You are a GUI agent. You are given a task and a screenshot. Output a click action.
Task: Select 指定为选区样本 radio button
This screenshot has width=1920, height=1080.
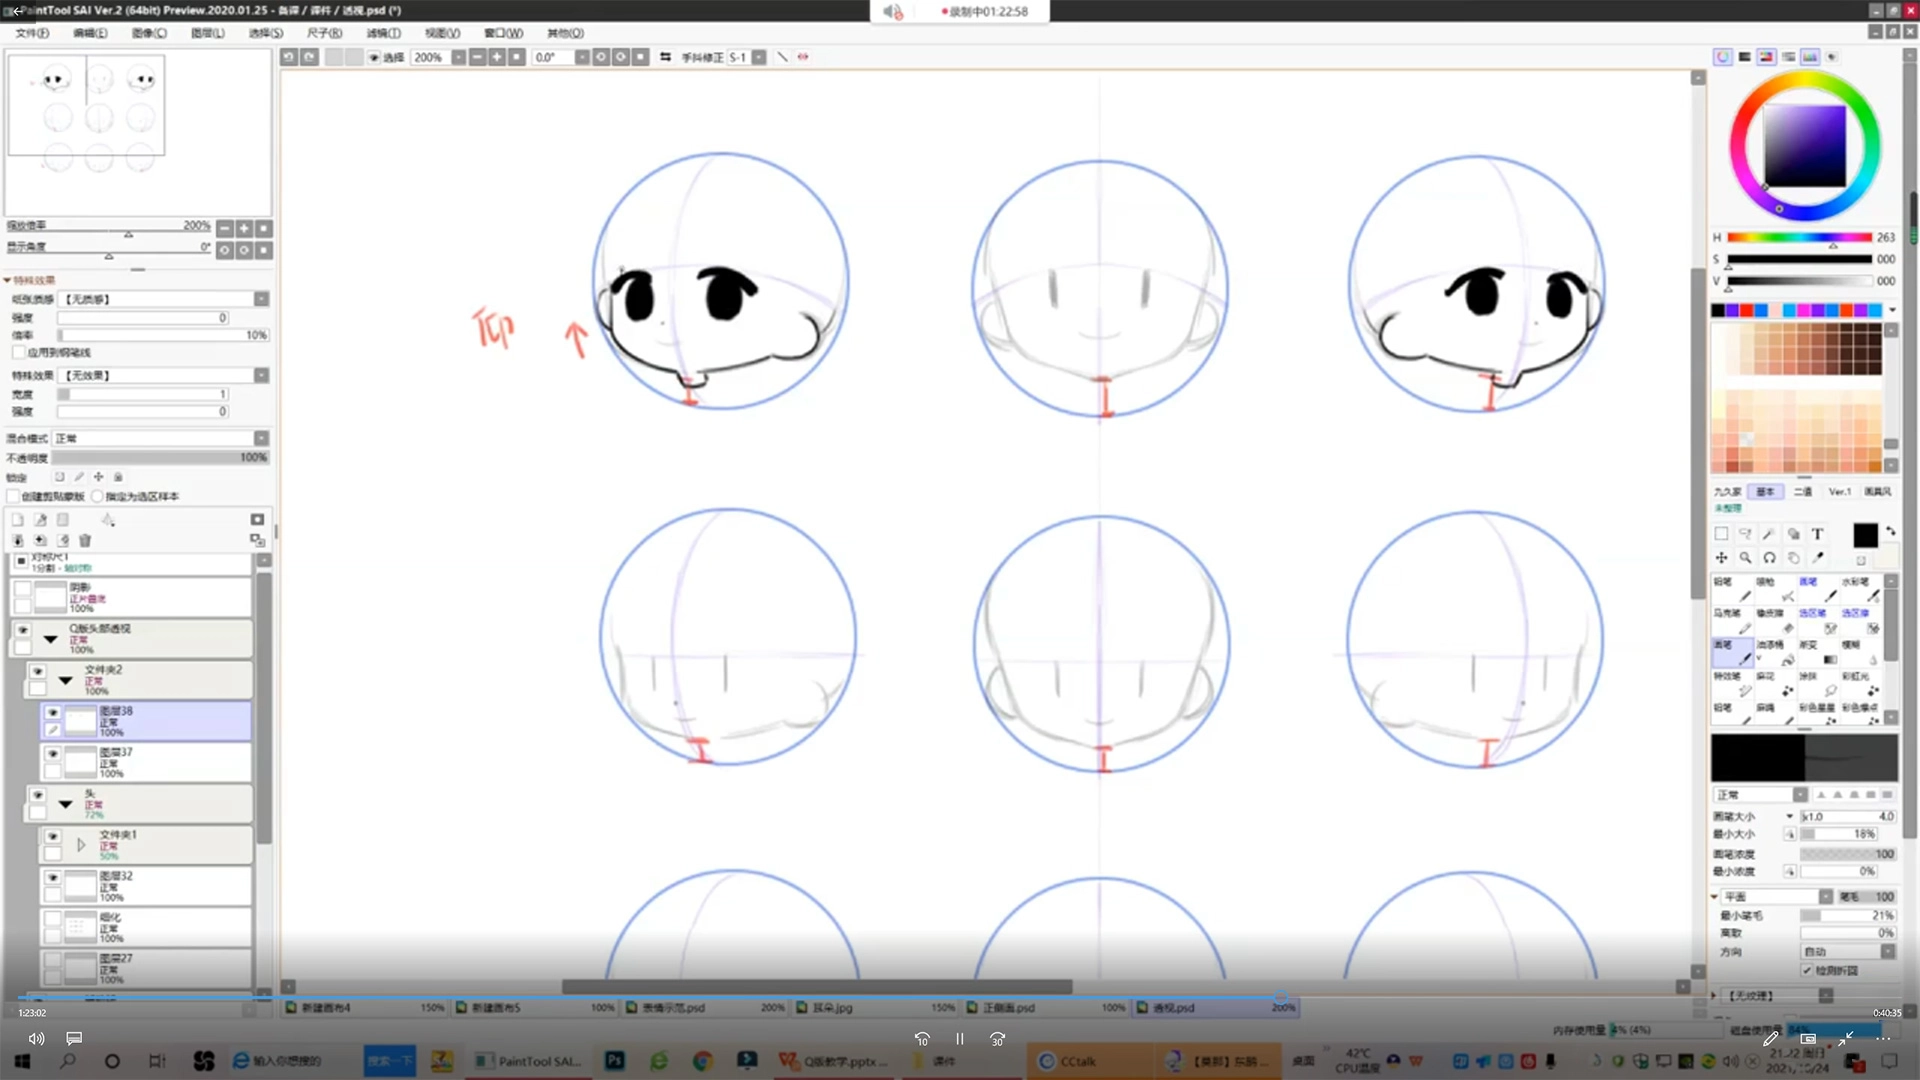coord(97,496)
